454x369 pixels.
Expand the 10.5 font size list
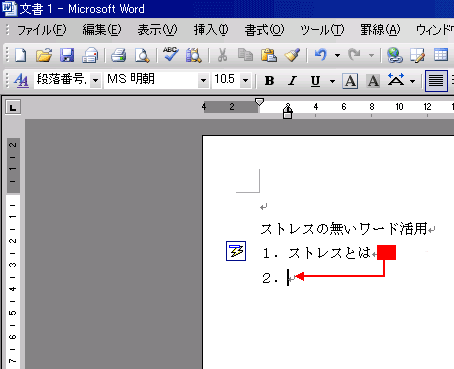coord(246,80)
